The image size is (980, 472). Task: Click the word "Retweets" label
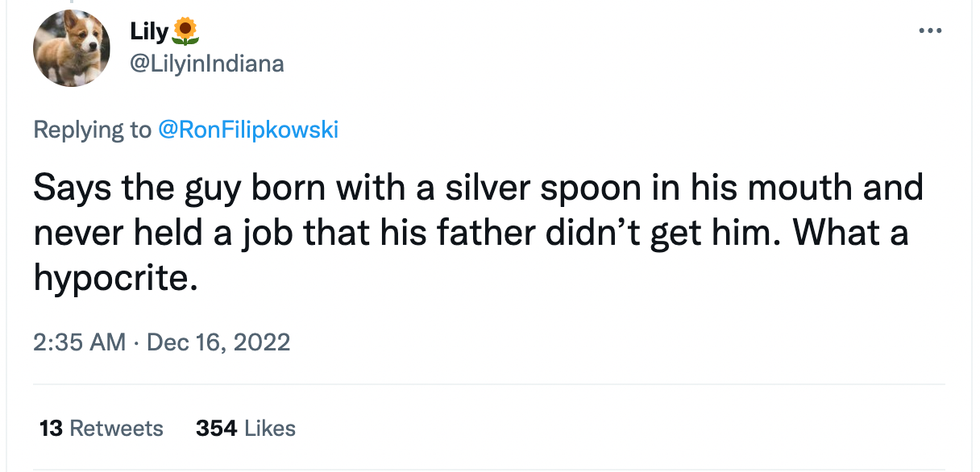(x=116, y=428)
